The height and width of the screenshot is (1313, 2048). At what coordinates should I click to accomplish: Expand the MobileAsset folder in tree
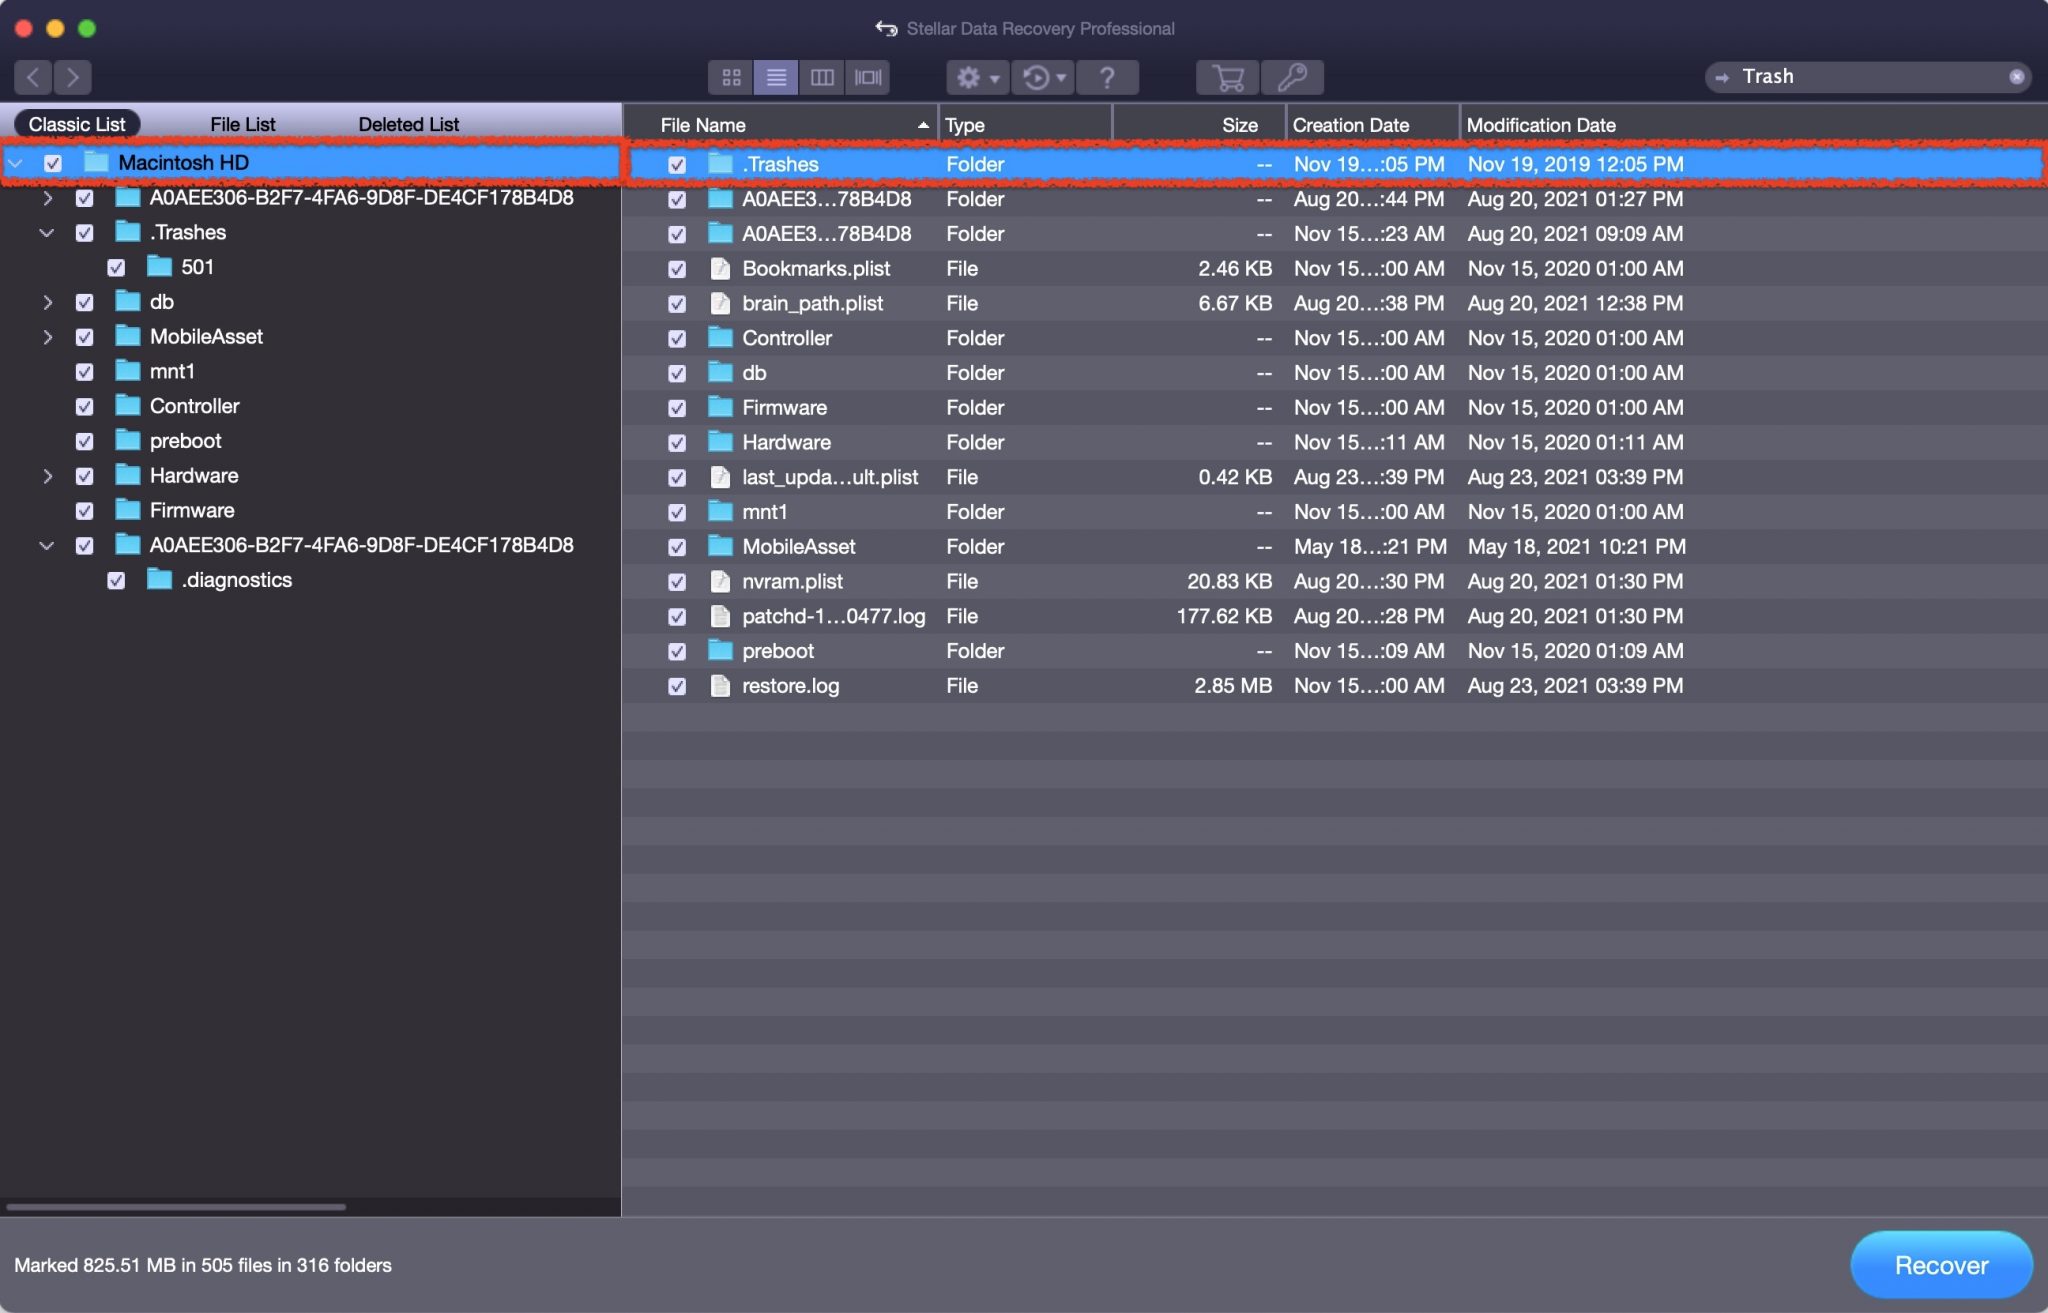[47, 337]
